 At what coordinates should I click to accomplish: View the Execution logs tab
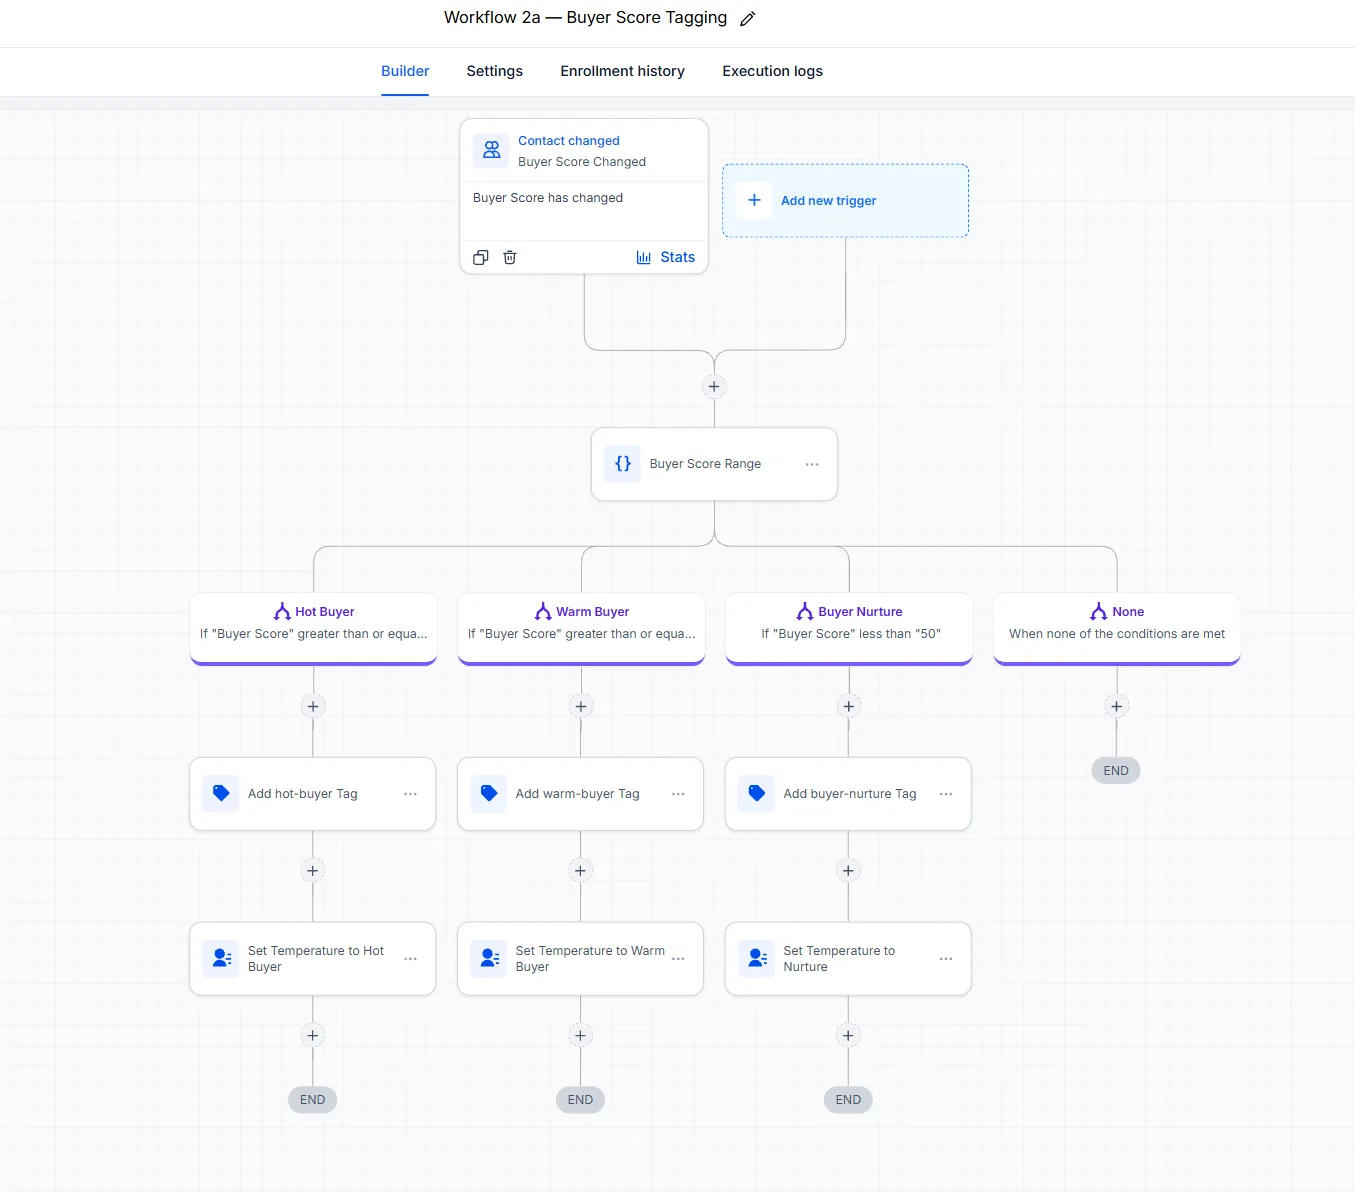pyautogui.click(x=773, y=71)
